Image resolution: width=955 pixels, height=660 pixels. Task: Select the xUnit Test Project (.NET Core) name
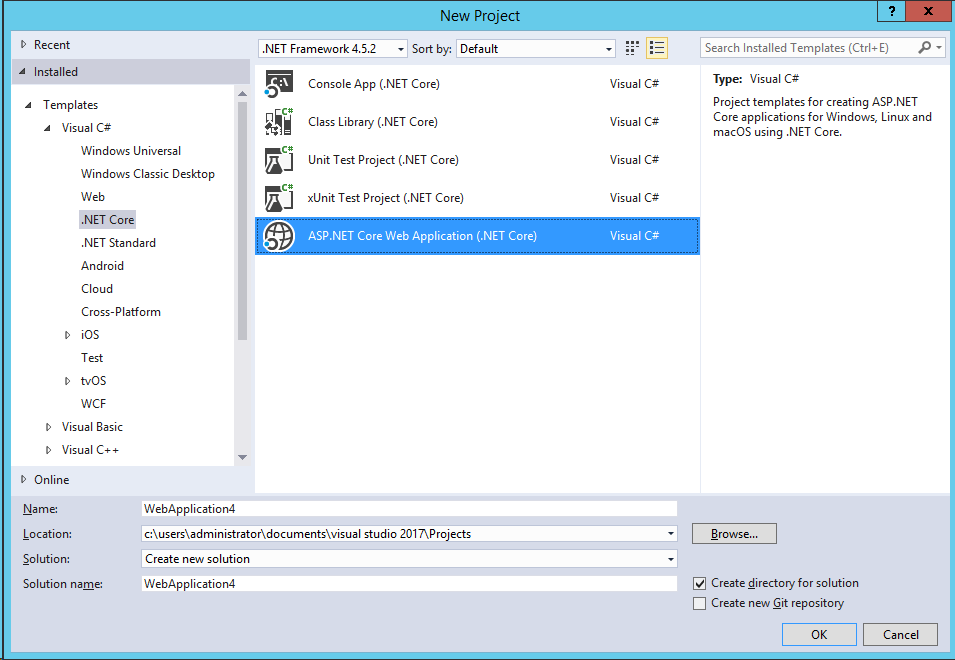(386, 198)
